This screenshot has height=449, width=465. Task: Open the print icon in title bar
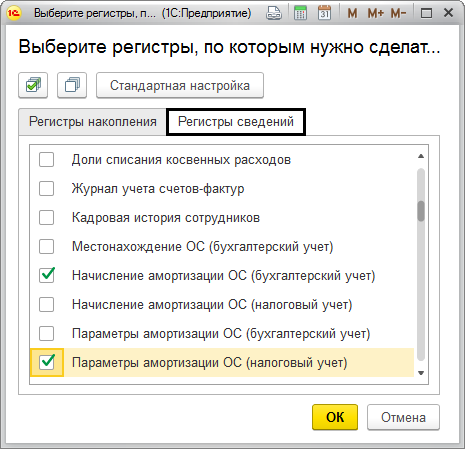click(x=274, y=13)
